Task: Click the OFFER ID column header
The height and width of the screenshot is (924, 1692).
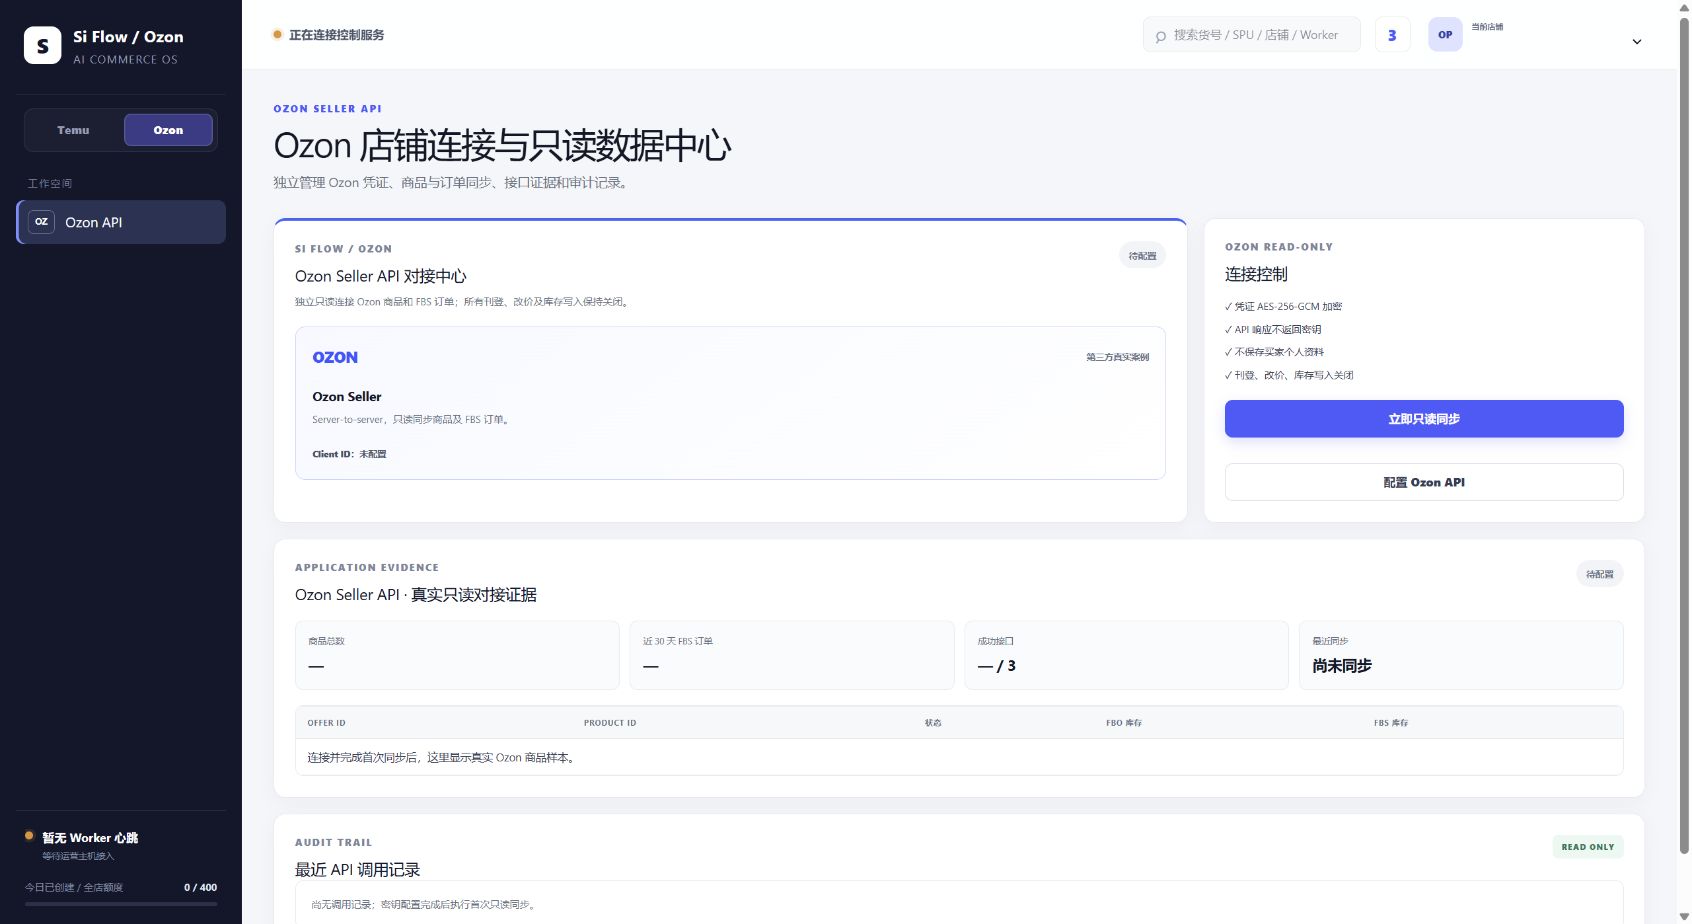Action: coord(326,723)
